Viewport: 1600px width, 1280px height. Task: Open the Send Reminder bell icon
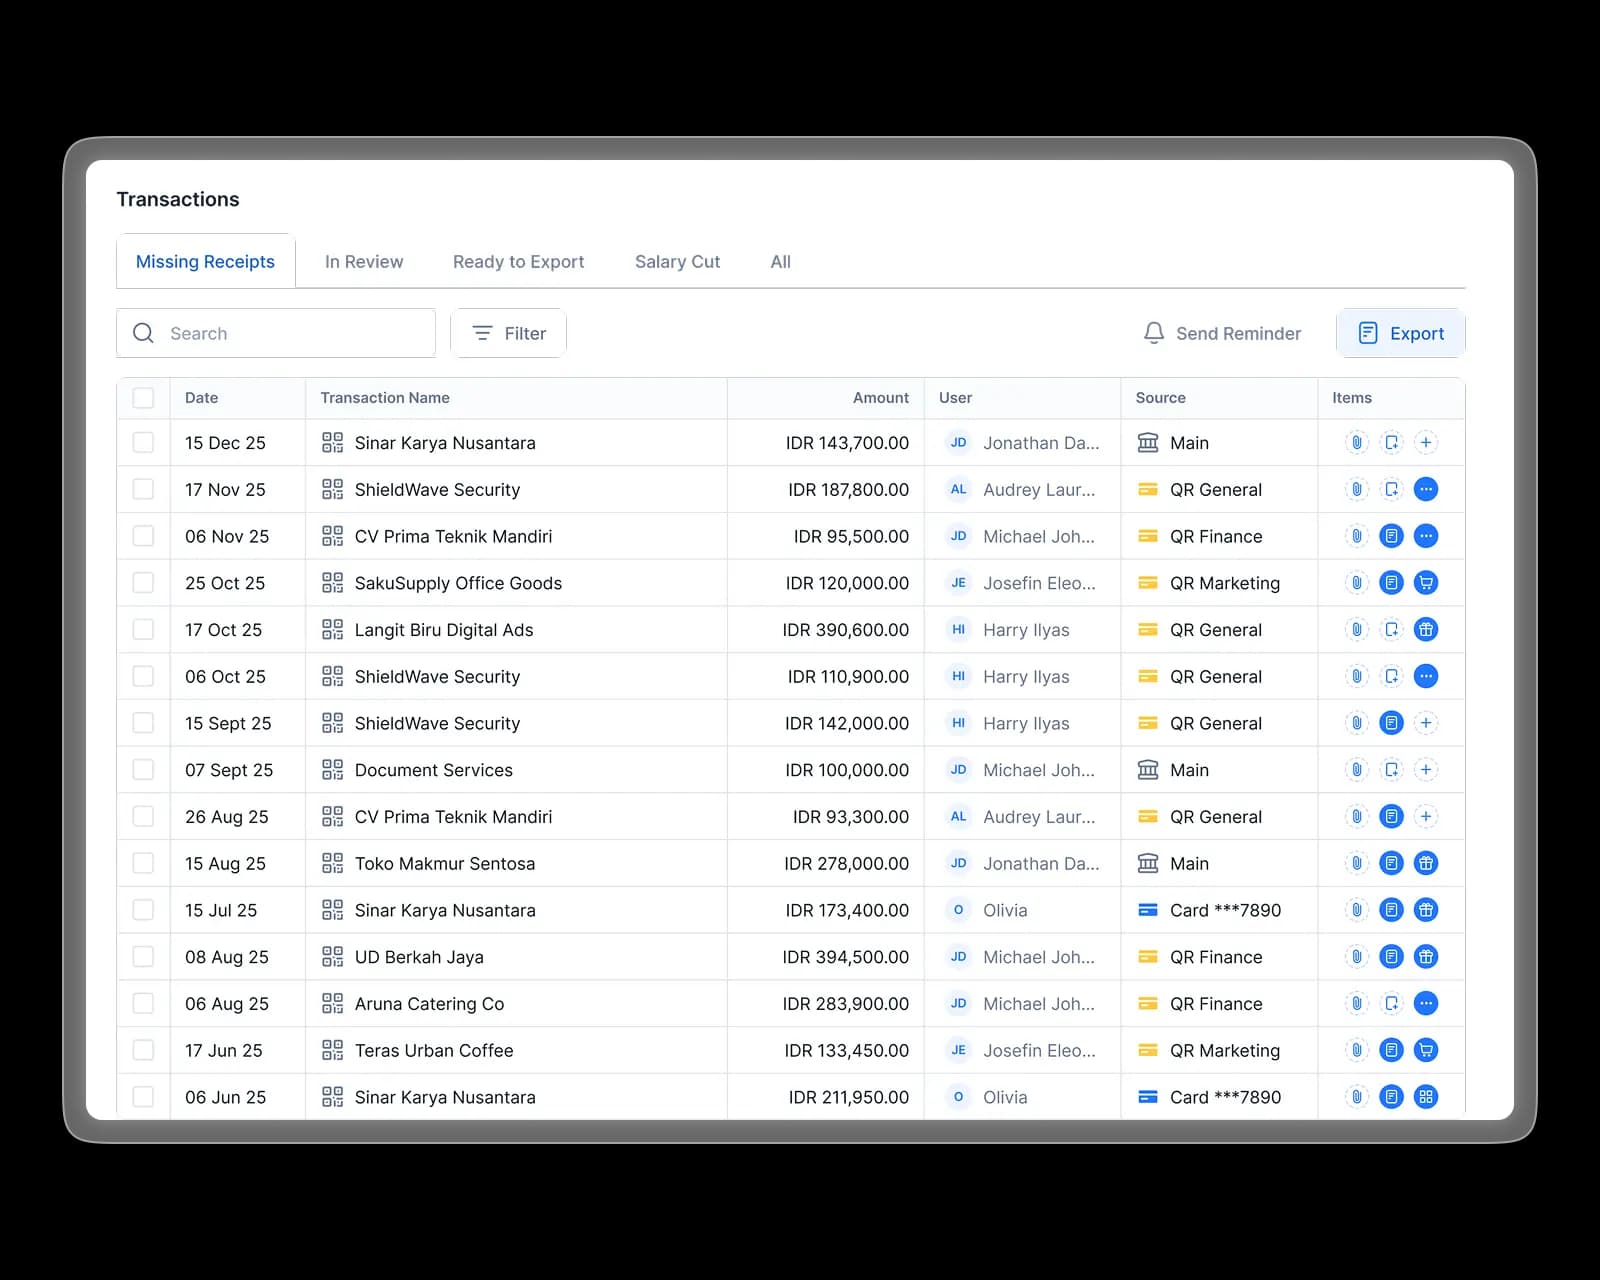click(x=1154, y=333)
